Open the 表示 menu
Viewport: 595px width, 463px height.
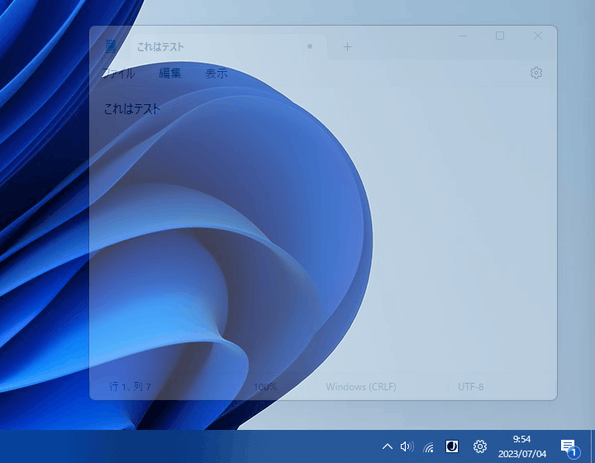click(216, 73)
